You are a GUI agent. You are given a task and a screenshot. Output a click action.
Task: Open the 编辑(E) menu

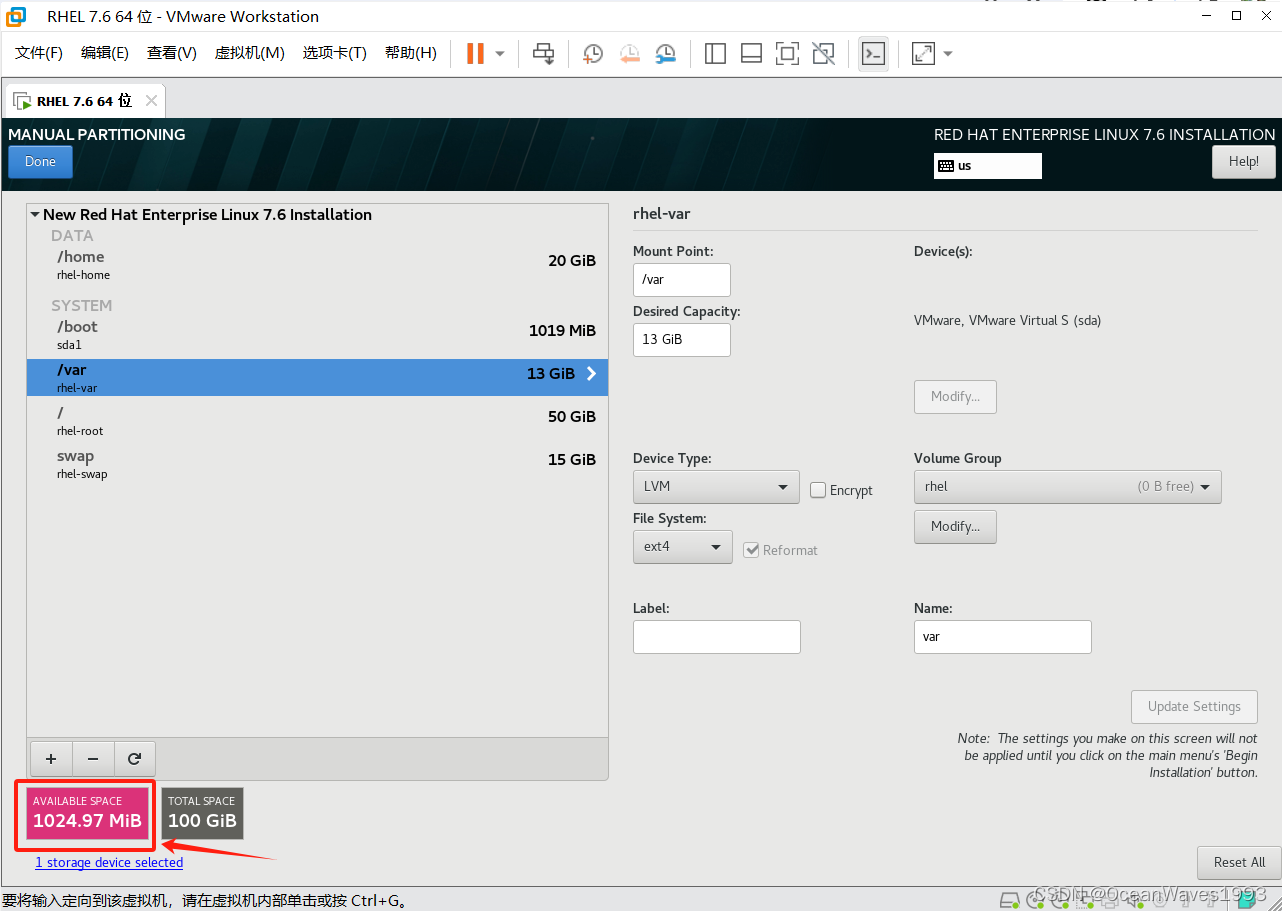coord(105,53)
